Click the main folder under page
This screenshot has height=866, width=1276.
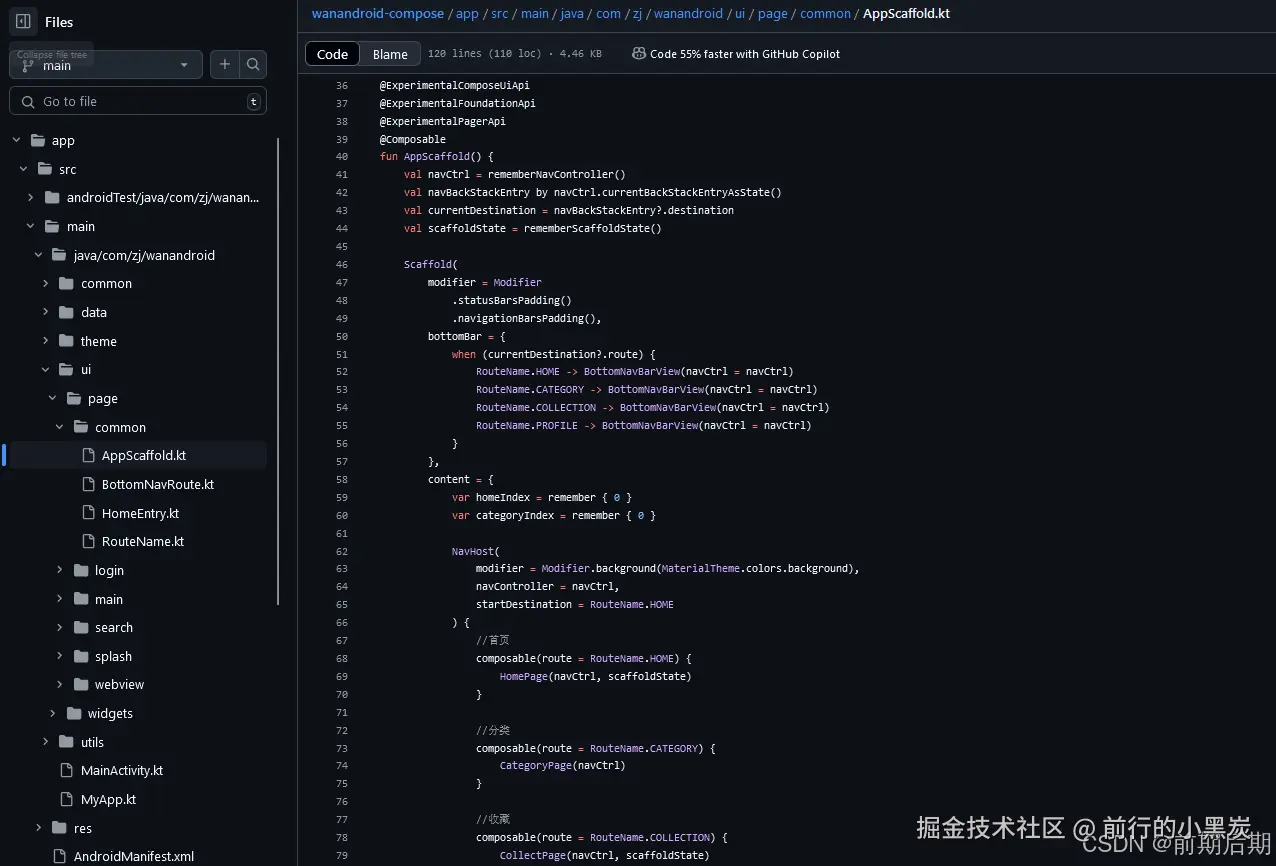click(109, 599)
